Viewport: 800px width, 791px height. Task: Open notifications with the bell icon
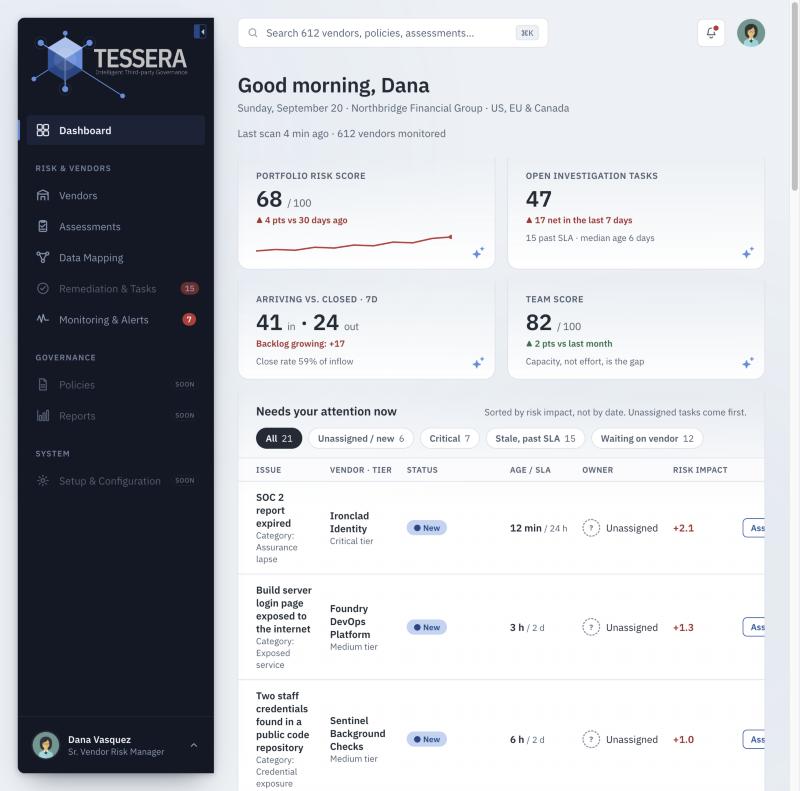711,33
